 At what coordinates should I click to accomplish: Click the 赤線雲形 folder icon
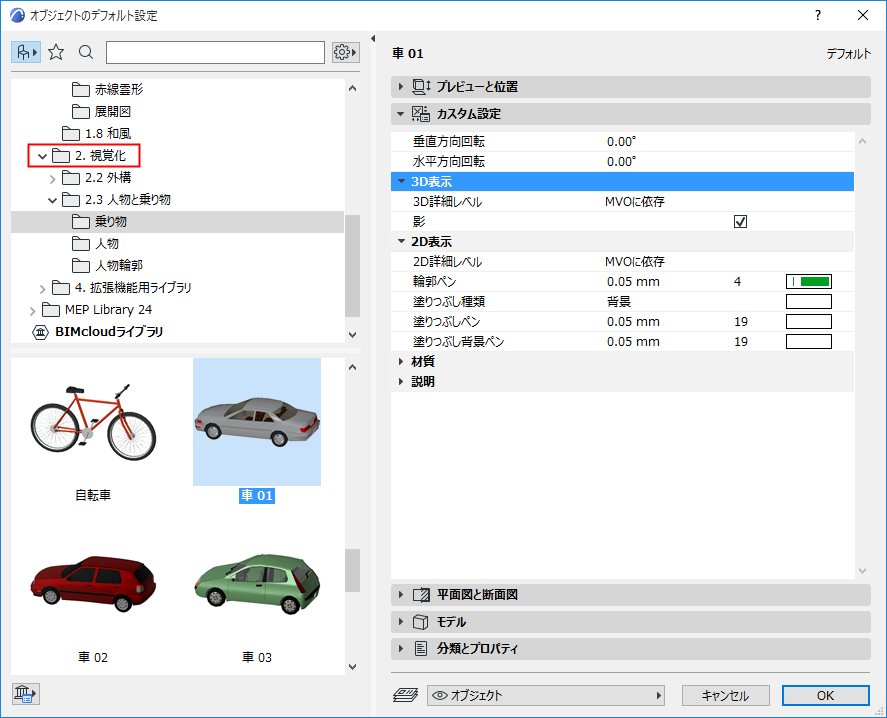click(81, 89)
